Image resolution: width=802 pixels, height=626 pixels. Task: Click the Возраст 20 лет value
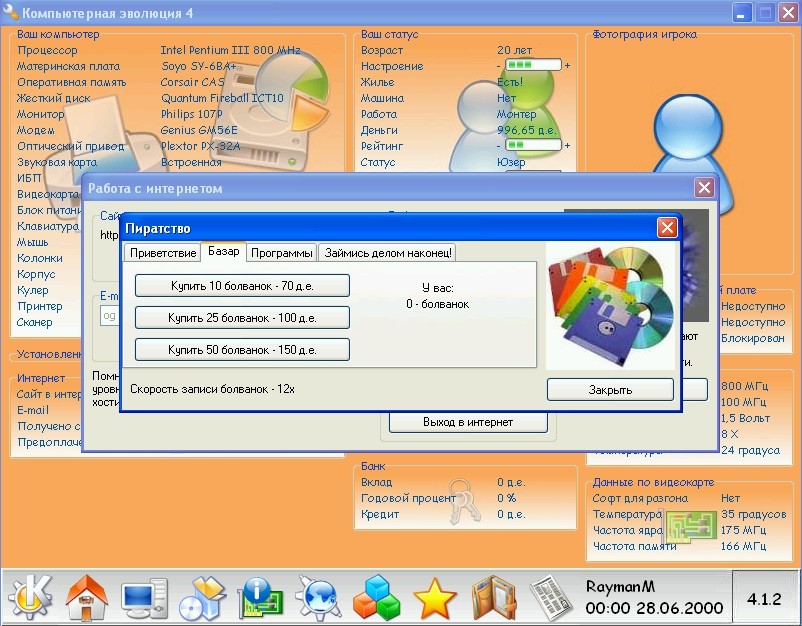point(515,50)
